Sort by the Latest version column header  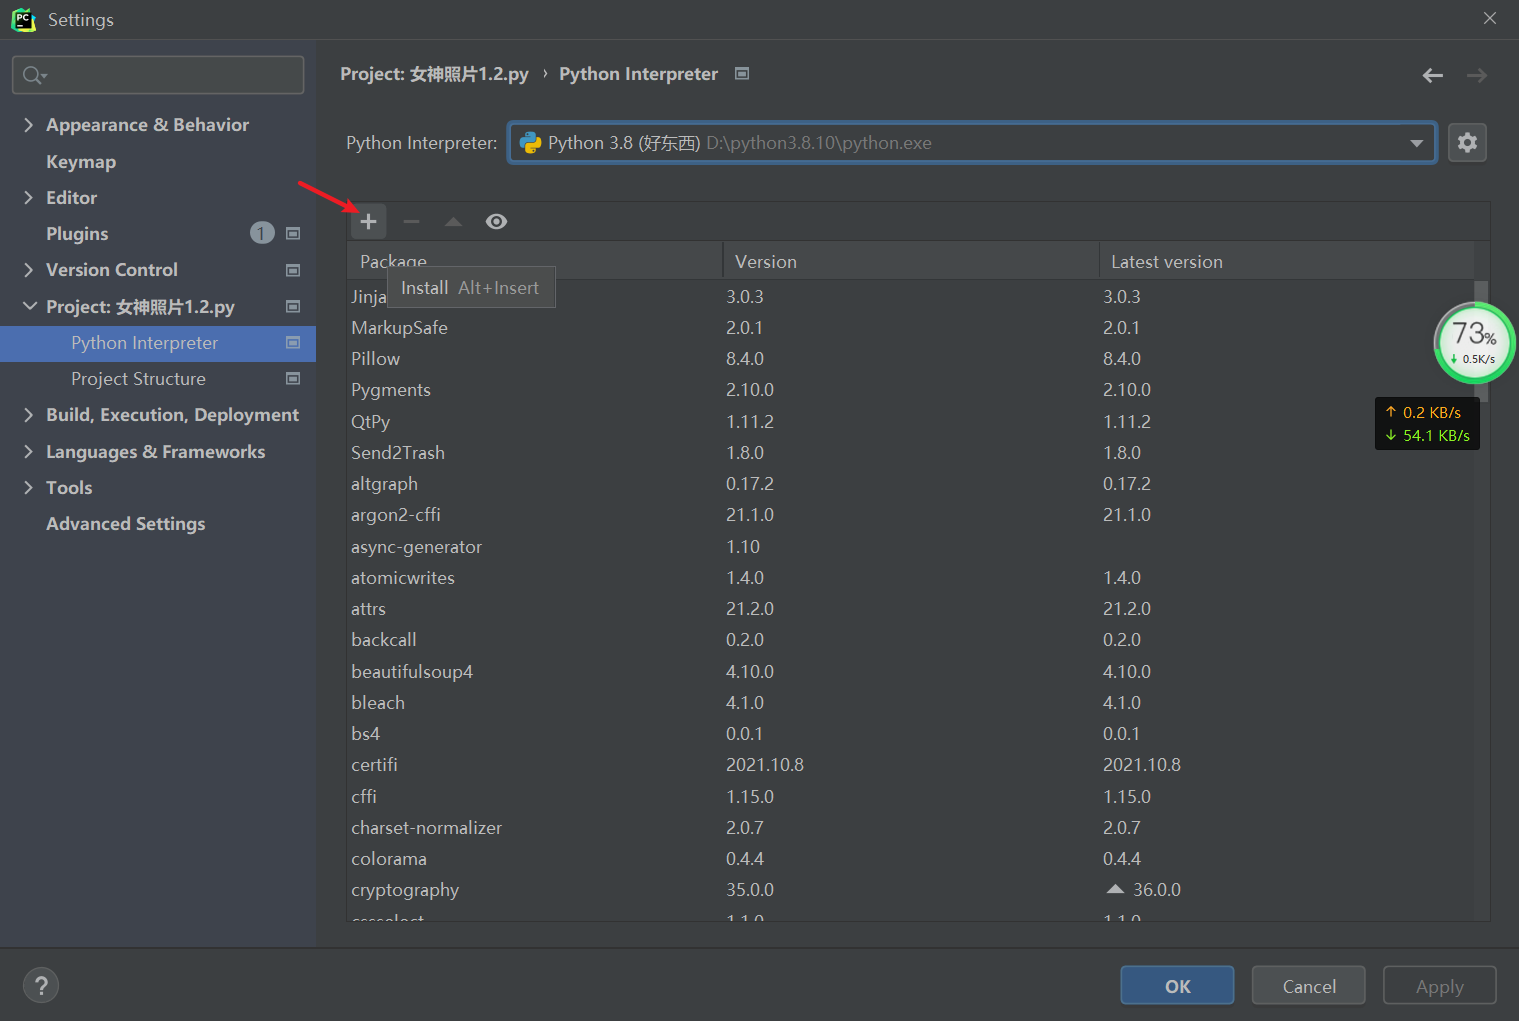1287,261
